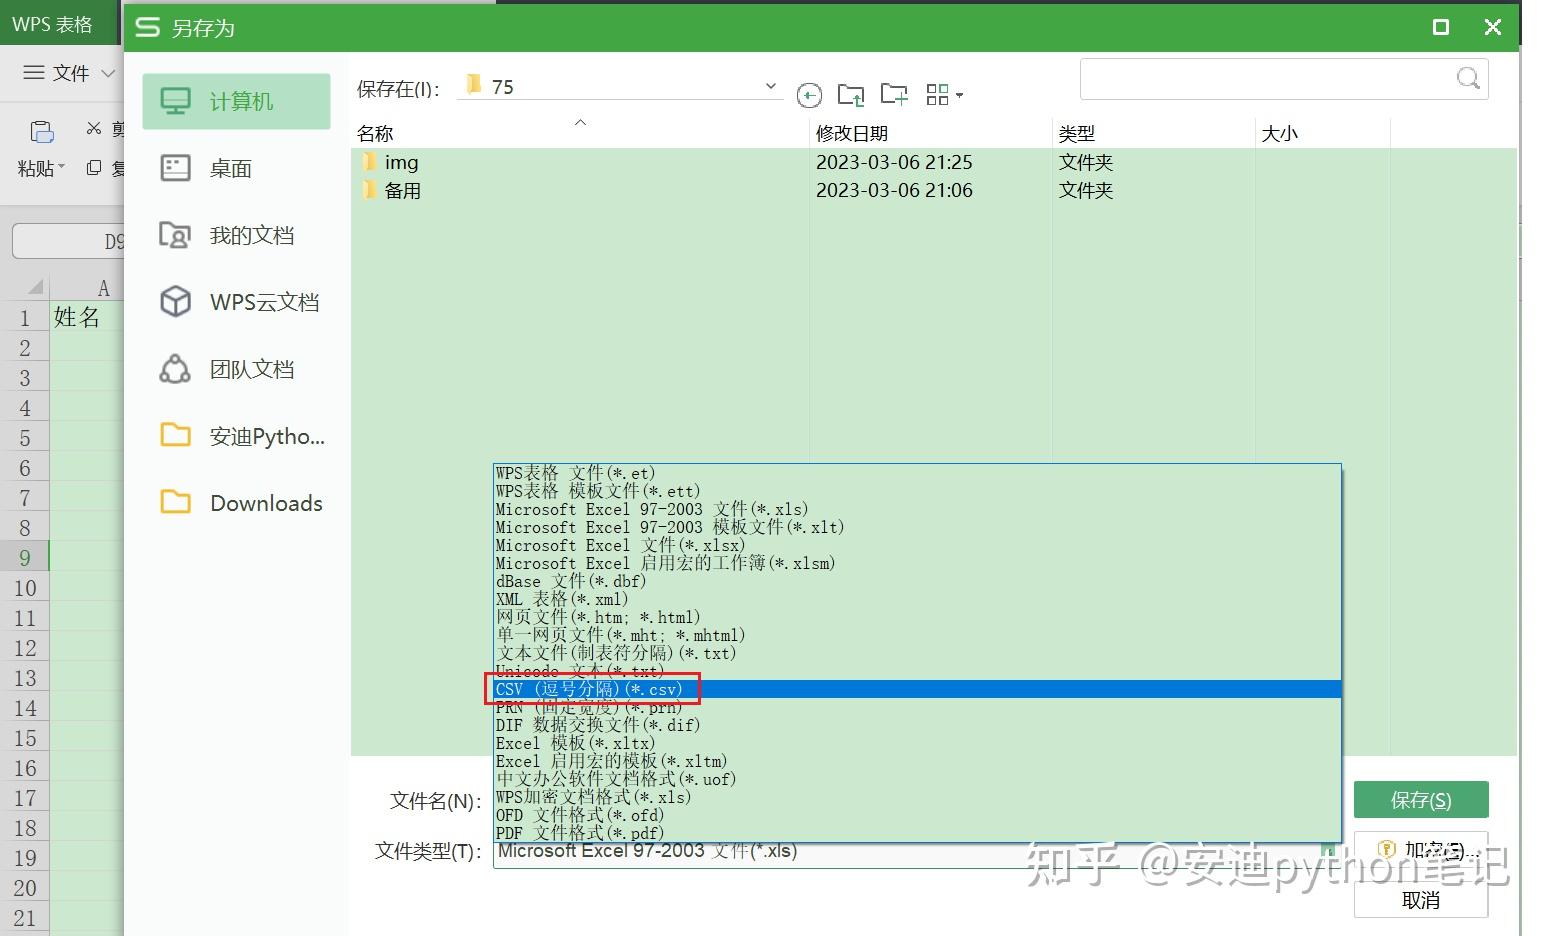Click the back navigation arrow icon
The height and width of the screenshot is (936, 1550).
809,94
